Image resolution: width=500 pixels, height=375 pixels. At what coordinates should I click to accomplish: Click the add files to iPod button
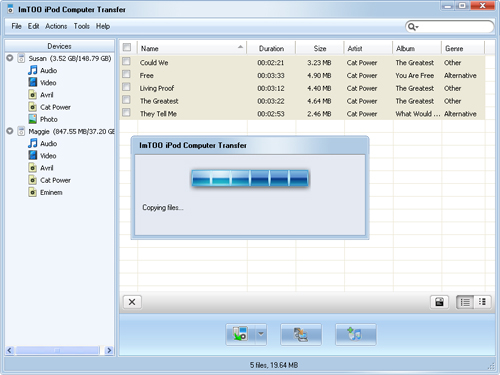356,334
